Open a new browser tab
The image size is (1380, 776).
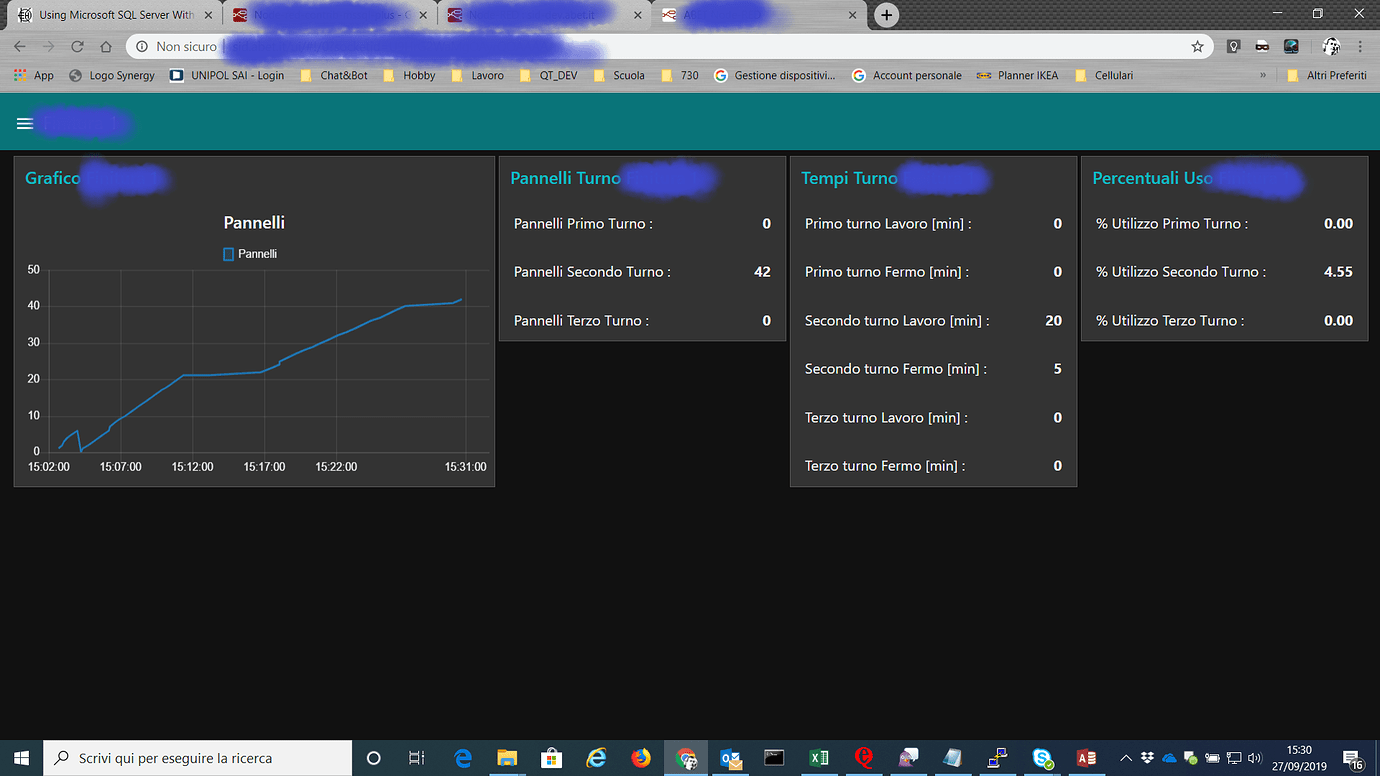(886, 15)
